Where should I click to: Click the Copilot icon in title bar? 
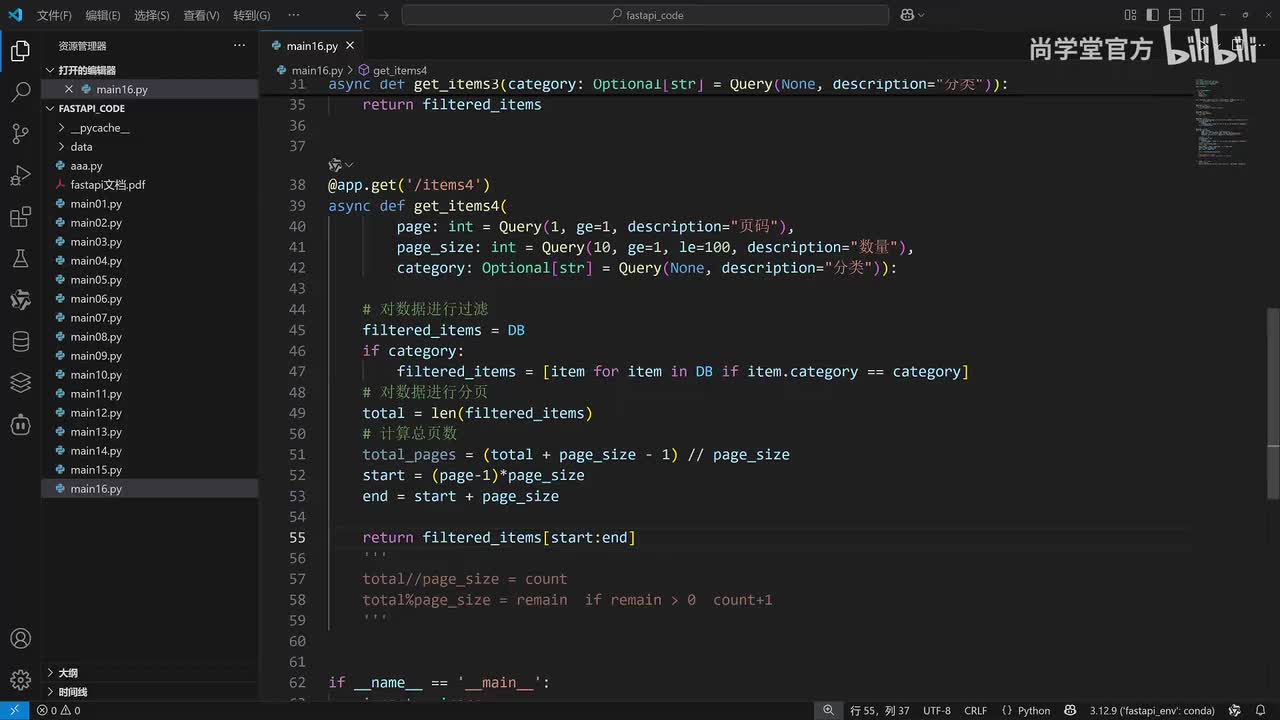click(x=907, y=15)
